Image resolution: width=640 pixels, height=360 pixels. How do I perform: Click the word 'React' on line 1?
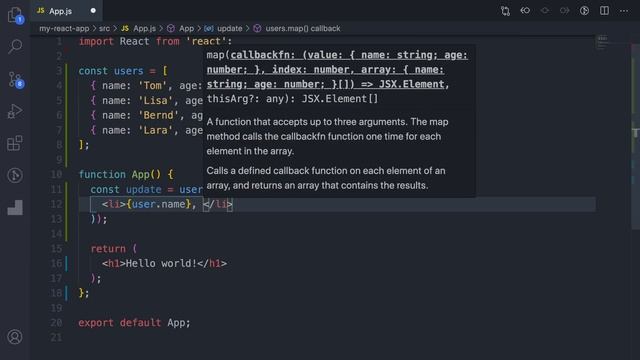click(134, 41)
